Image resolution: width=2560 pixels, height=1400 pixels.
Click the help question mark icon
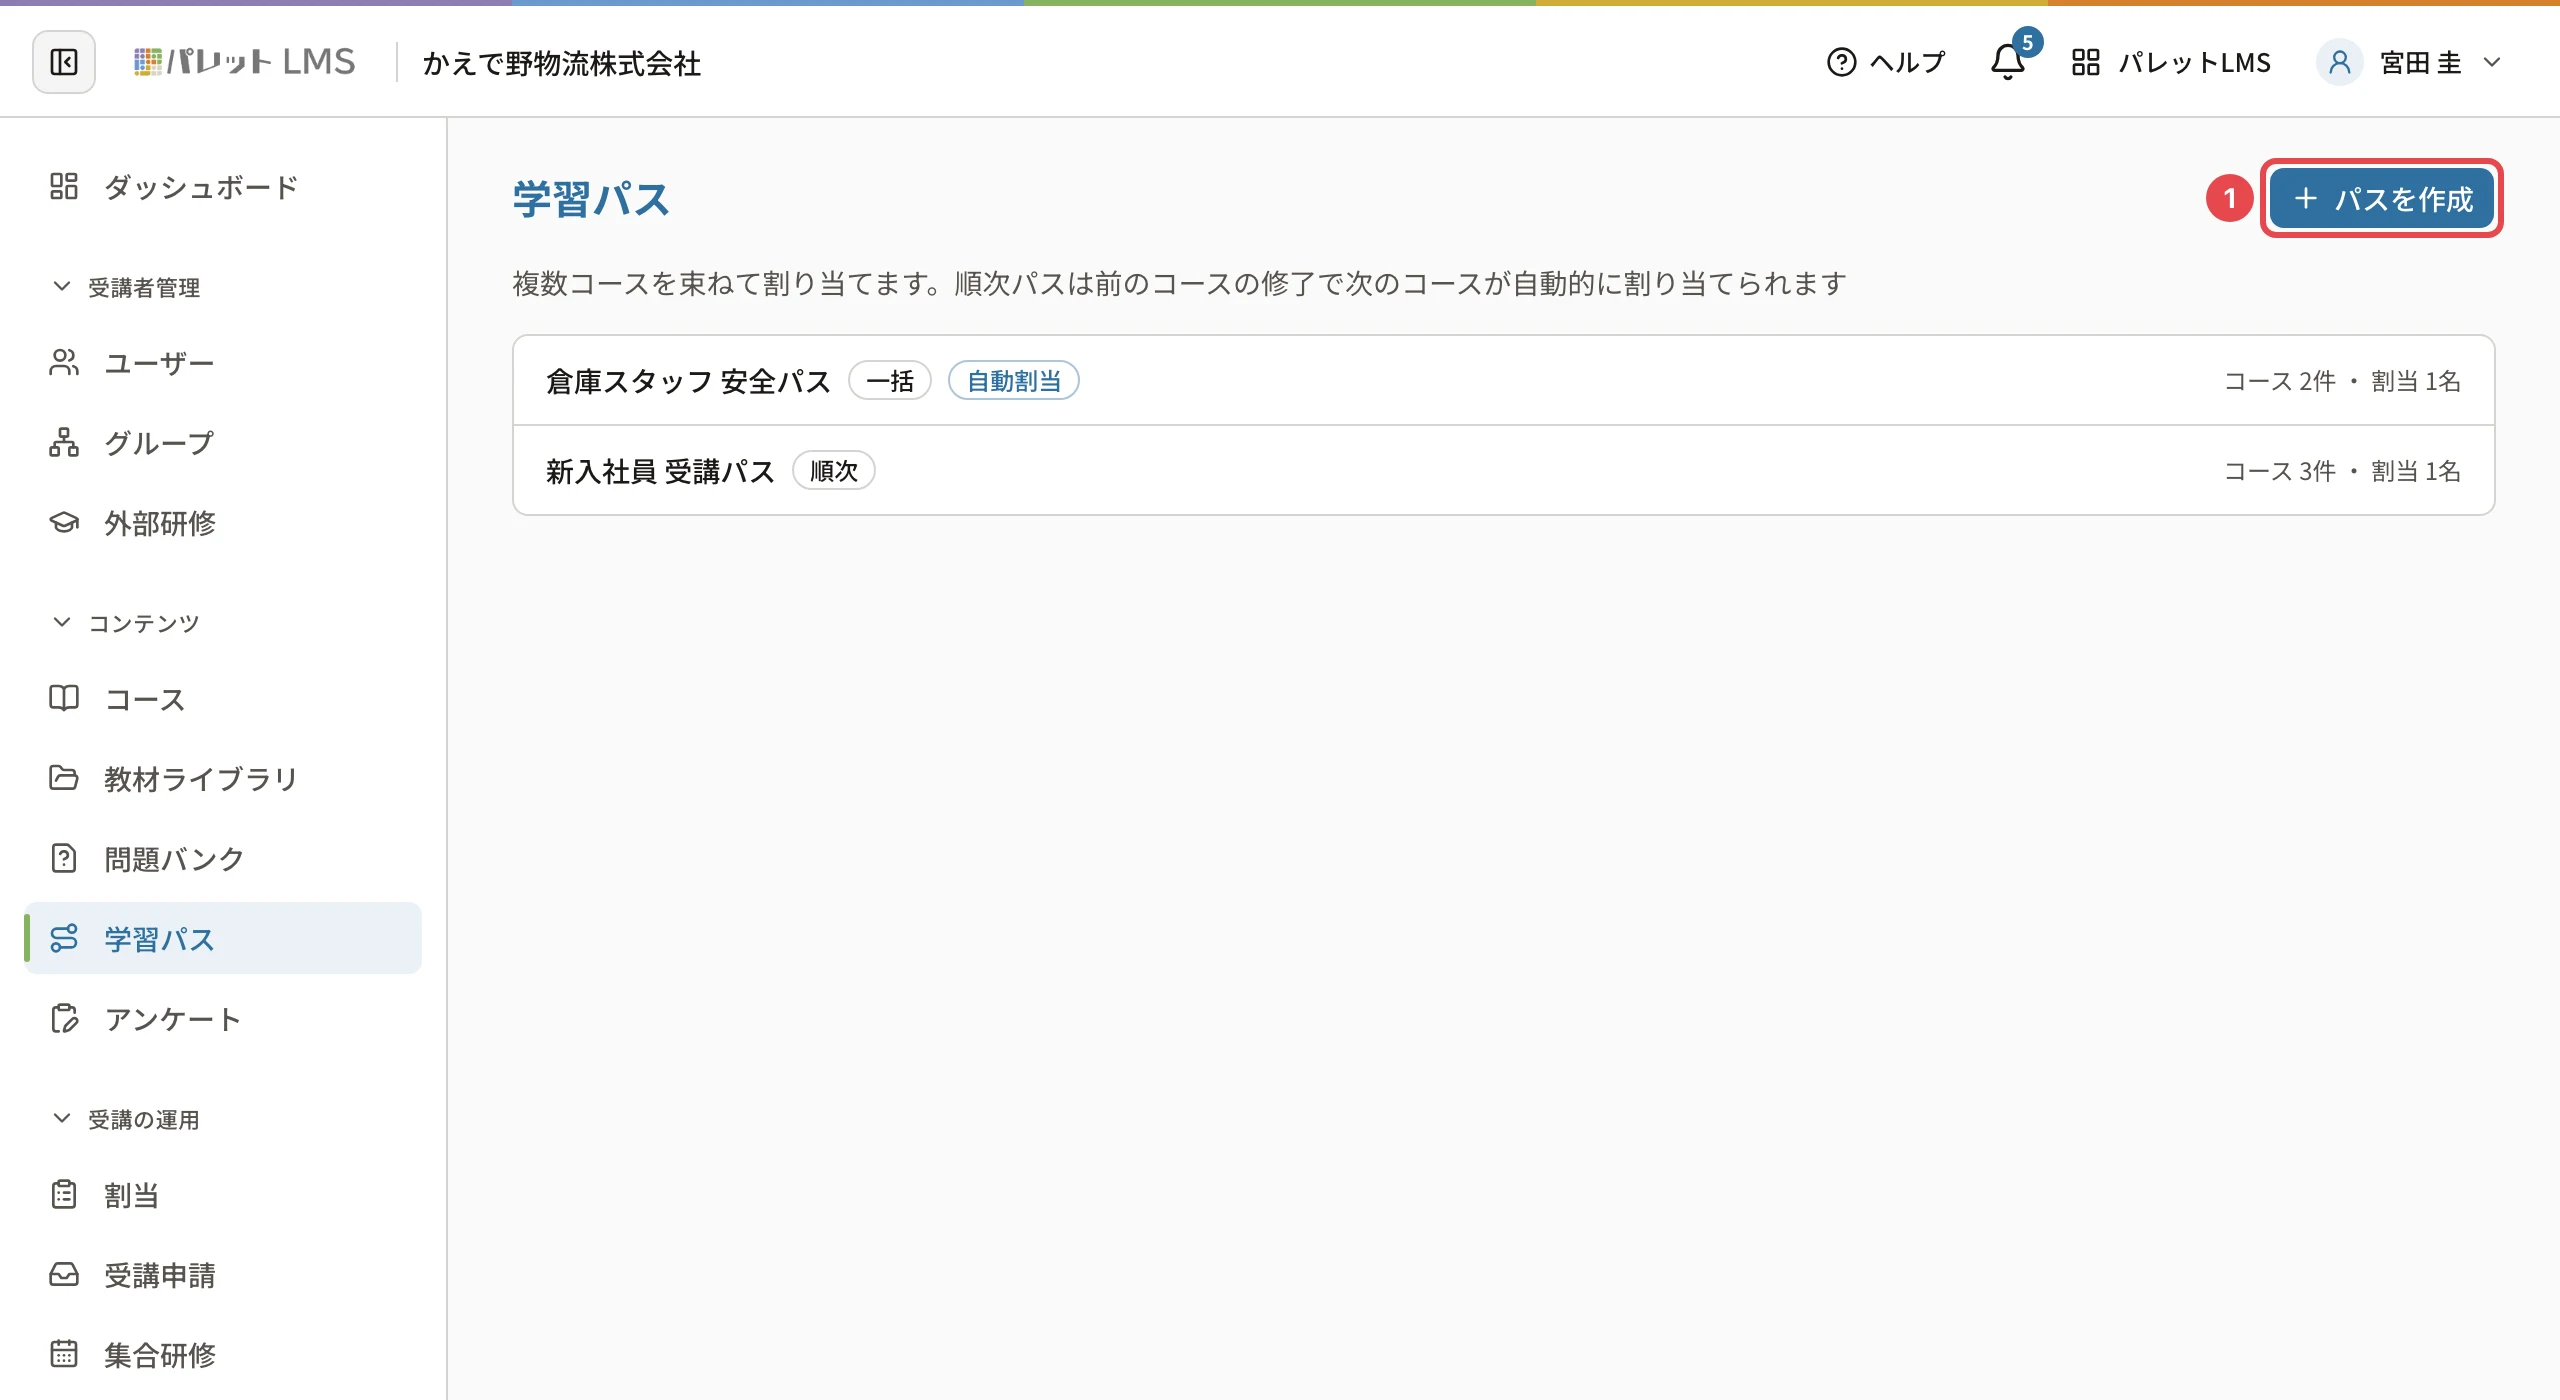tap(1841, 62)
